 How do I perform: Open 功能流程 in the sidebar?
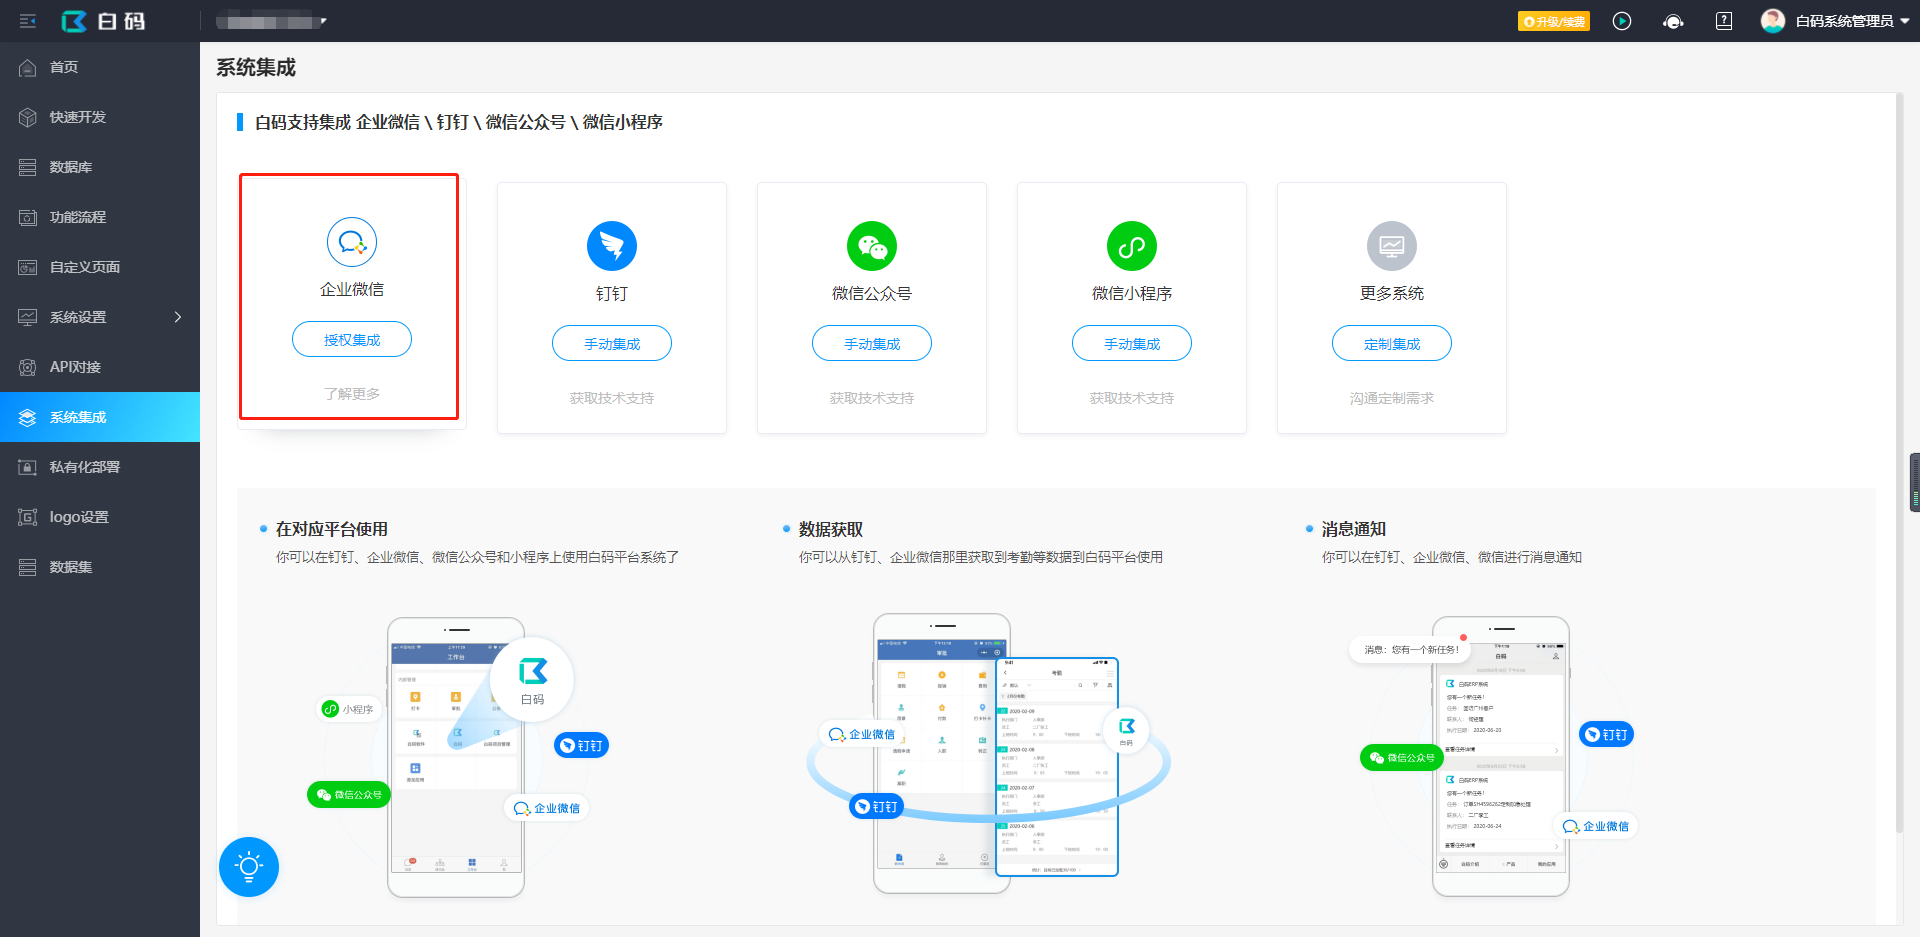click(100, 217)
